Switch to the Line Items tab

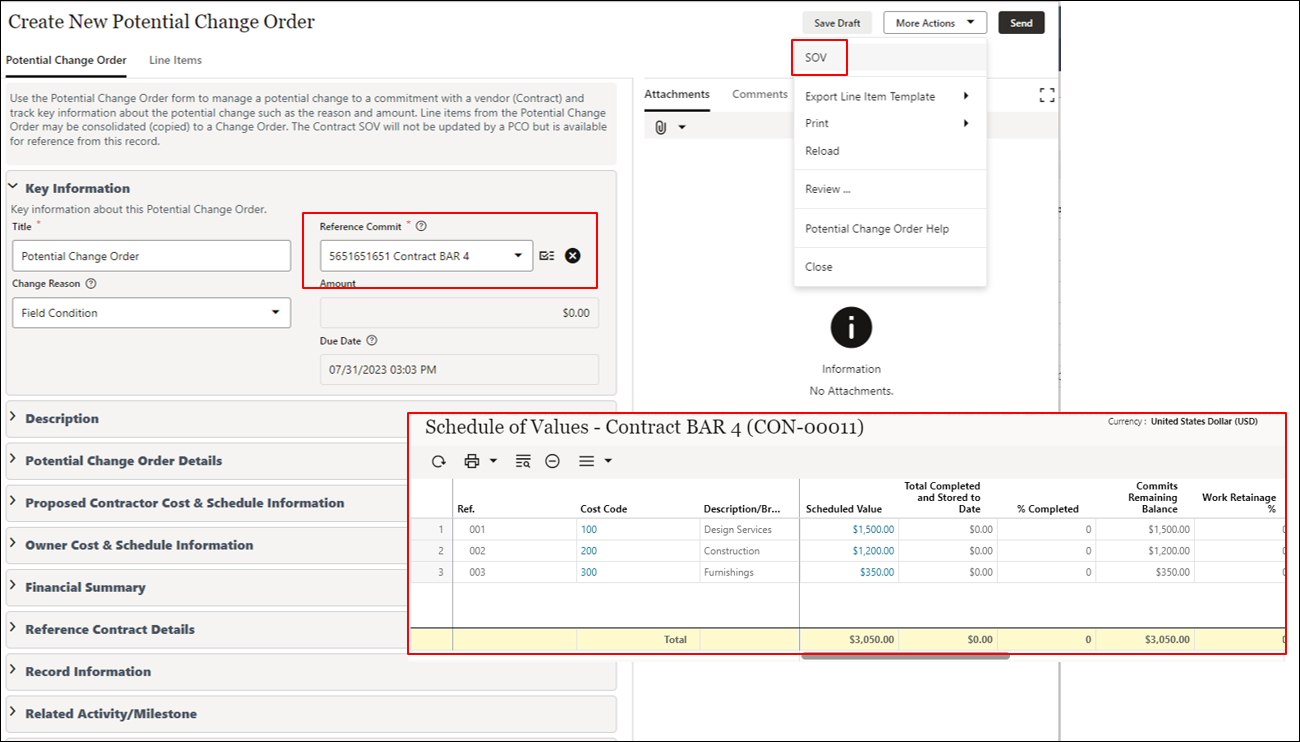point(175,60)
